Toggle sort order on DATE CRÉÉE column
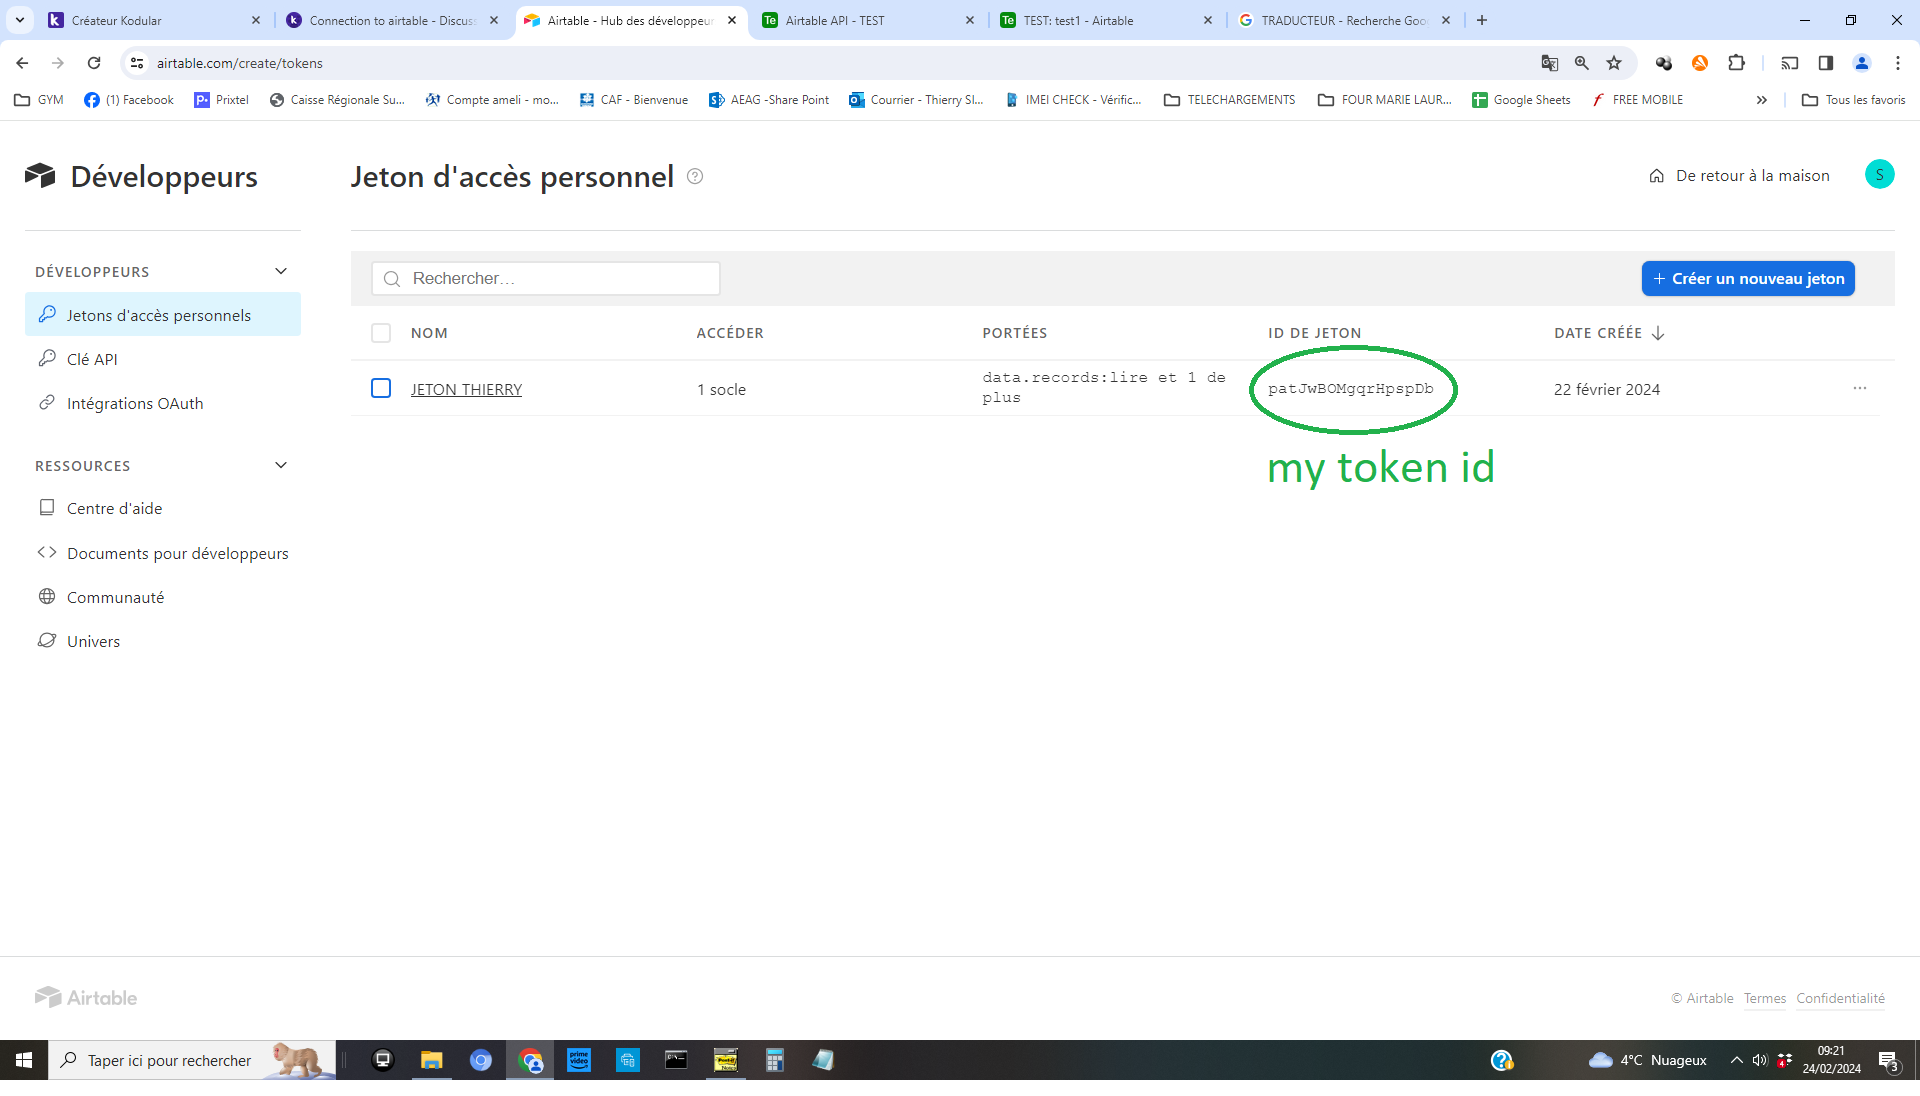This screenshot has height=1096, width=1920. click(1657, 333)
